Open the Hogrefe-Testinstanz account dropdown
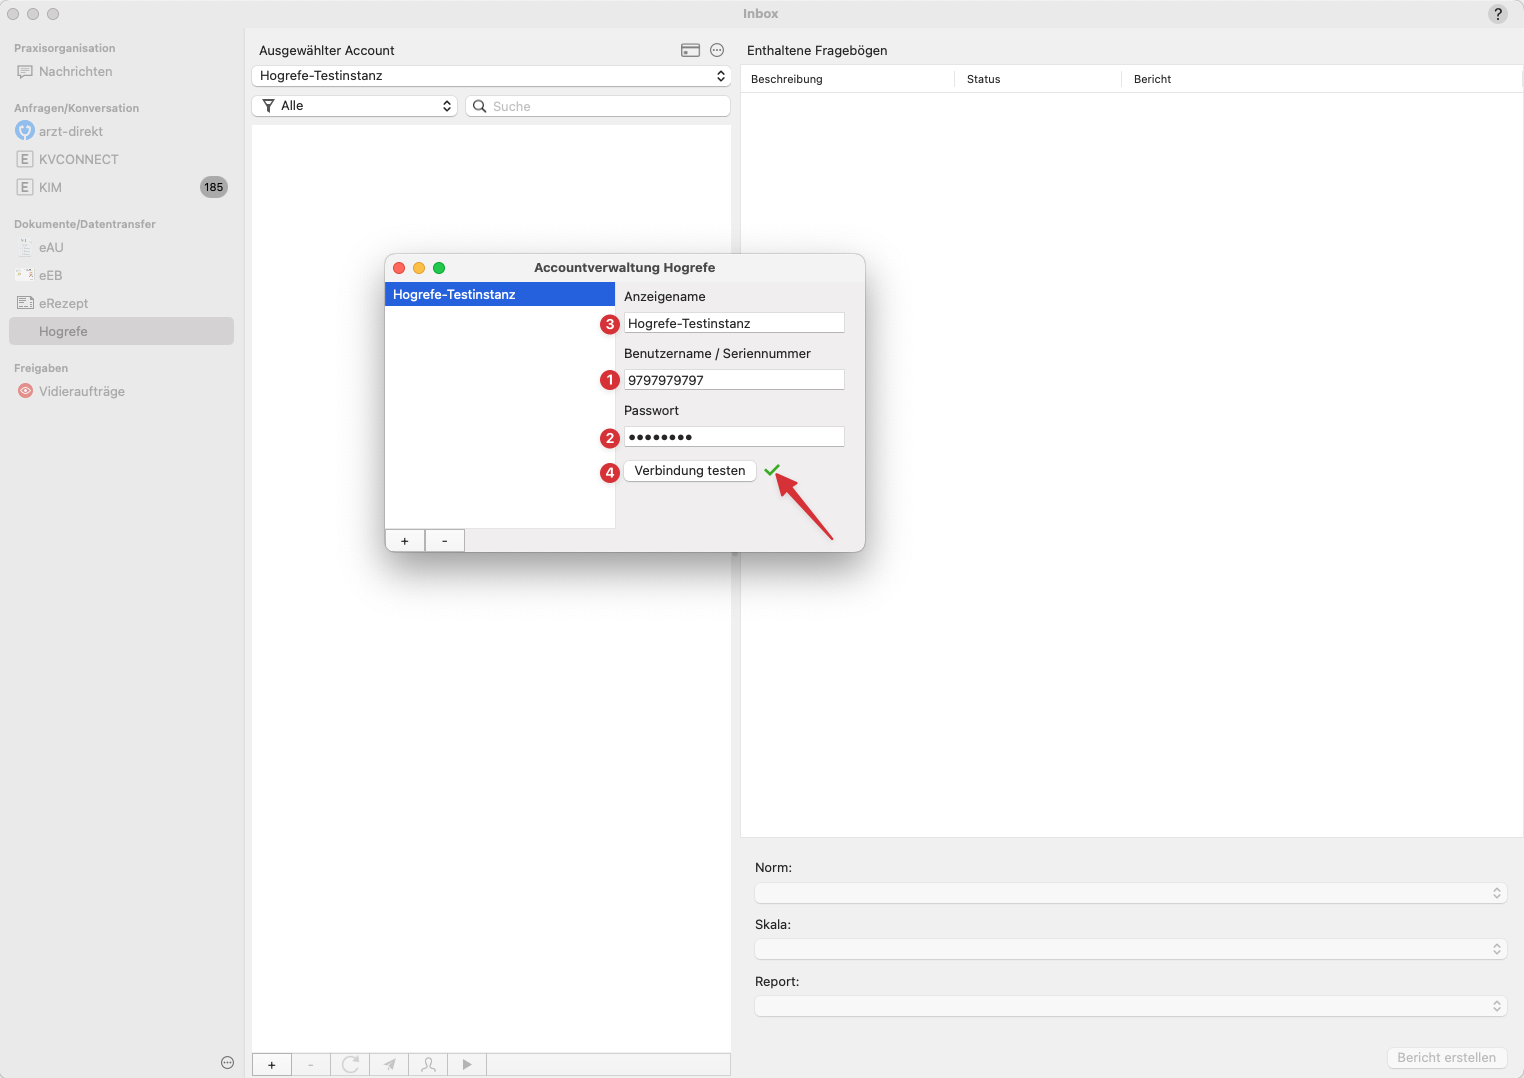 click(491, 76)
